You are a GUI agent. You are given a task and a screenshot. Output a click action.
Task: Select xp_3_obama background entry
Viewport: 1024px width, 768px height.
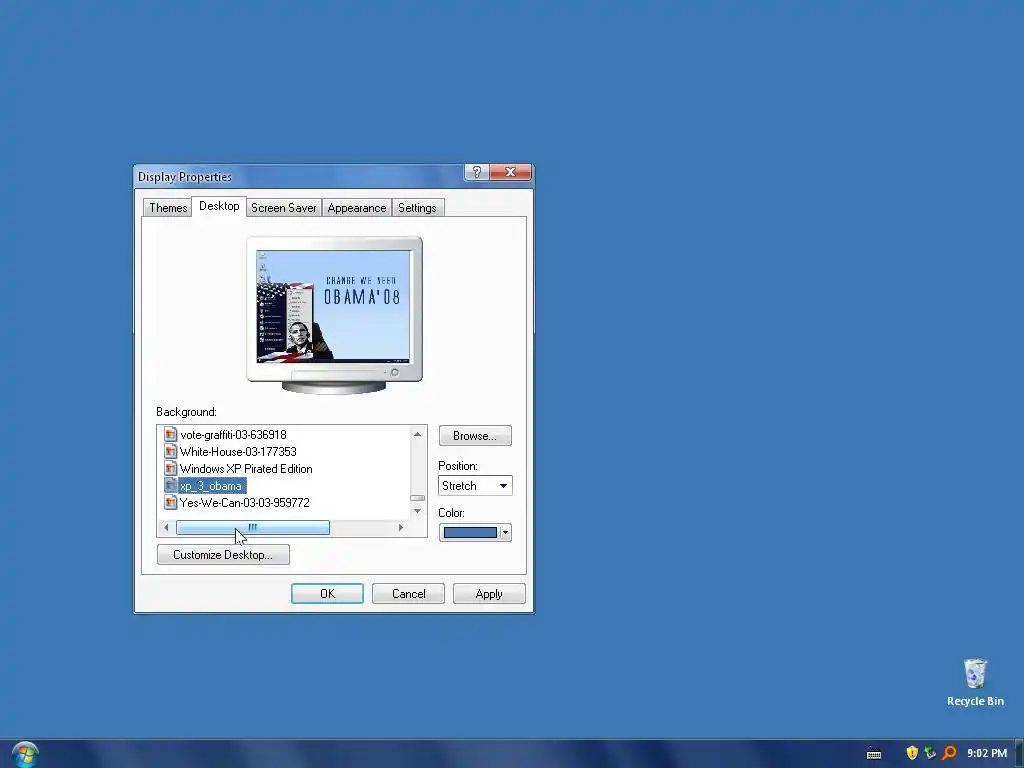click(211, 485)
